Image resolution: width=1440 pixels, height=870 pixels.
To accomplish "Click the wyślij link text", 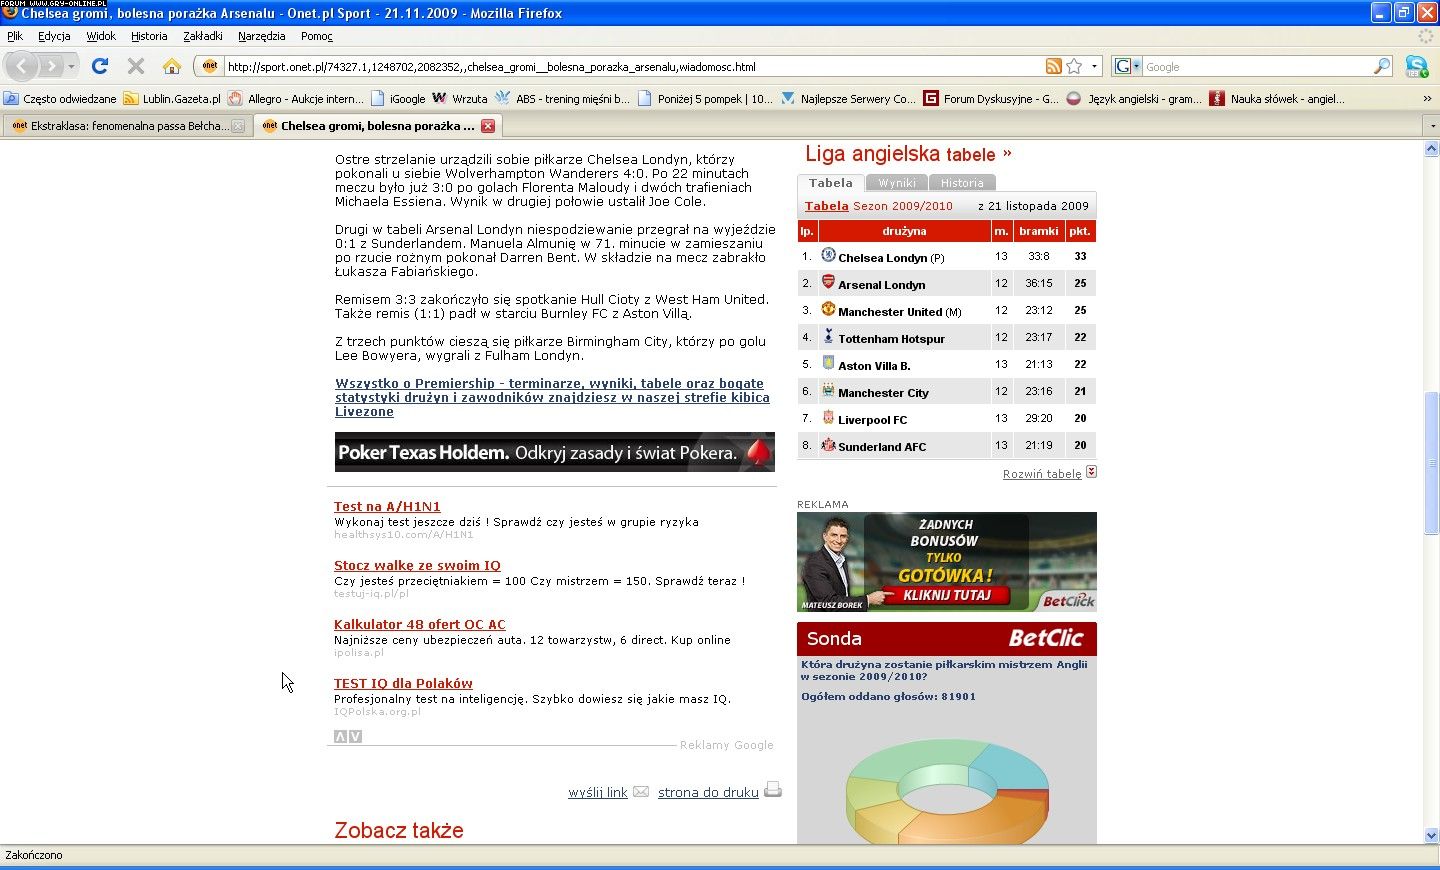I will tap(598, 792).
